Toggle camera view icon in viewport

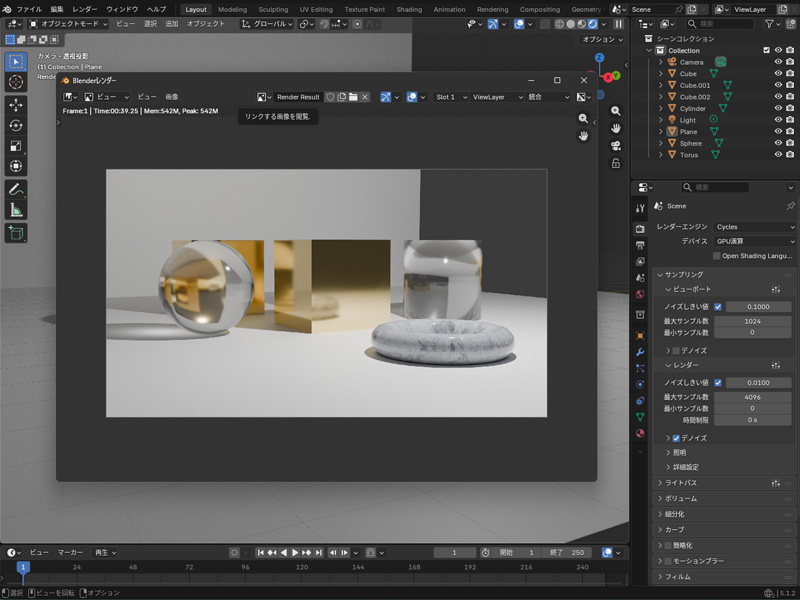pyautogui.click(x=616, y=146)
